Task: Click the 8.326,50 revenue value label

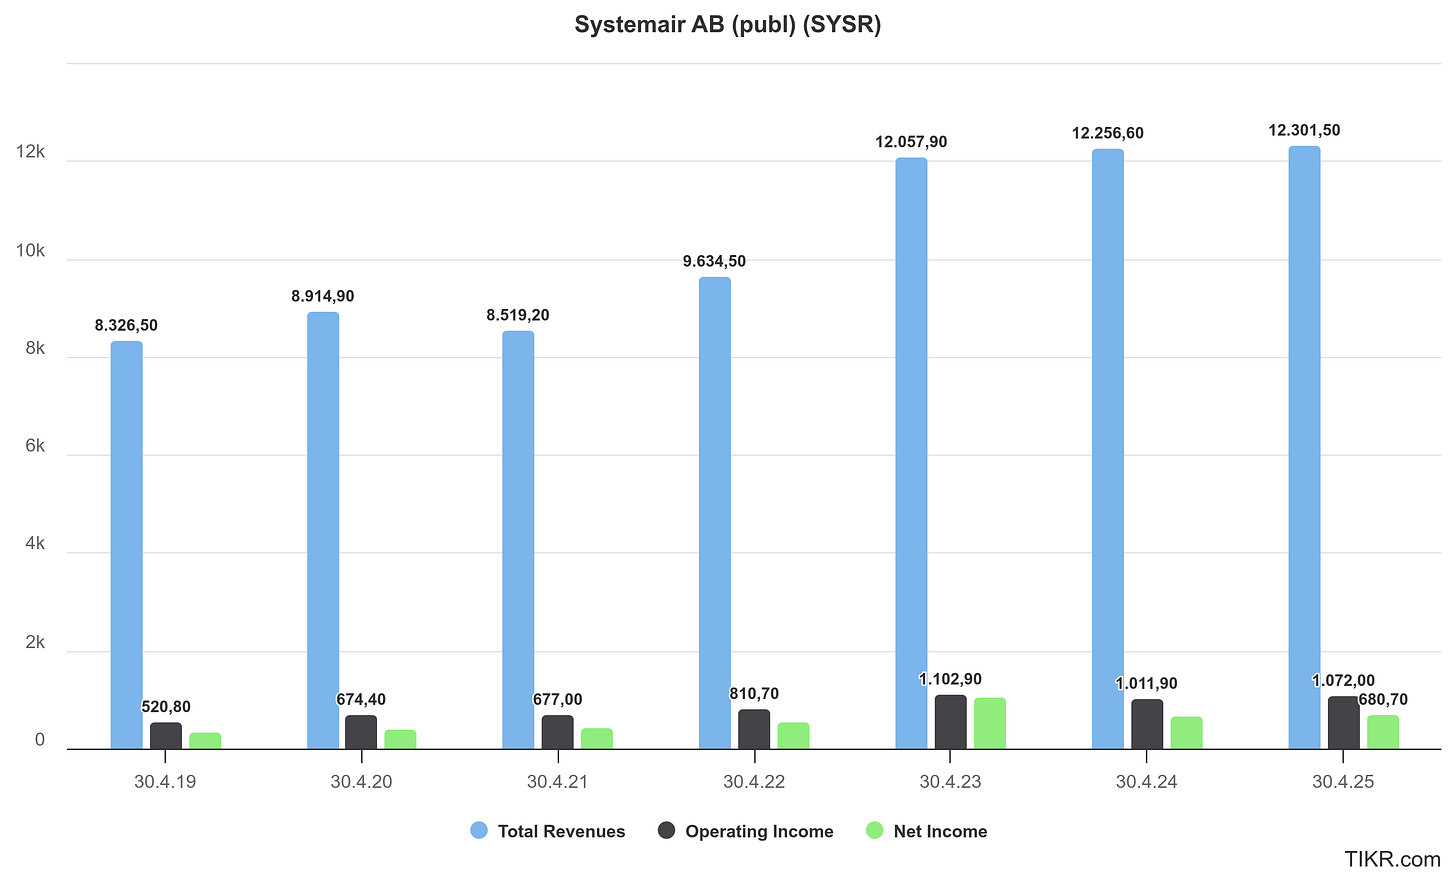Action: point(126,326)
